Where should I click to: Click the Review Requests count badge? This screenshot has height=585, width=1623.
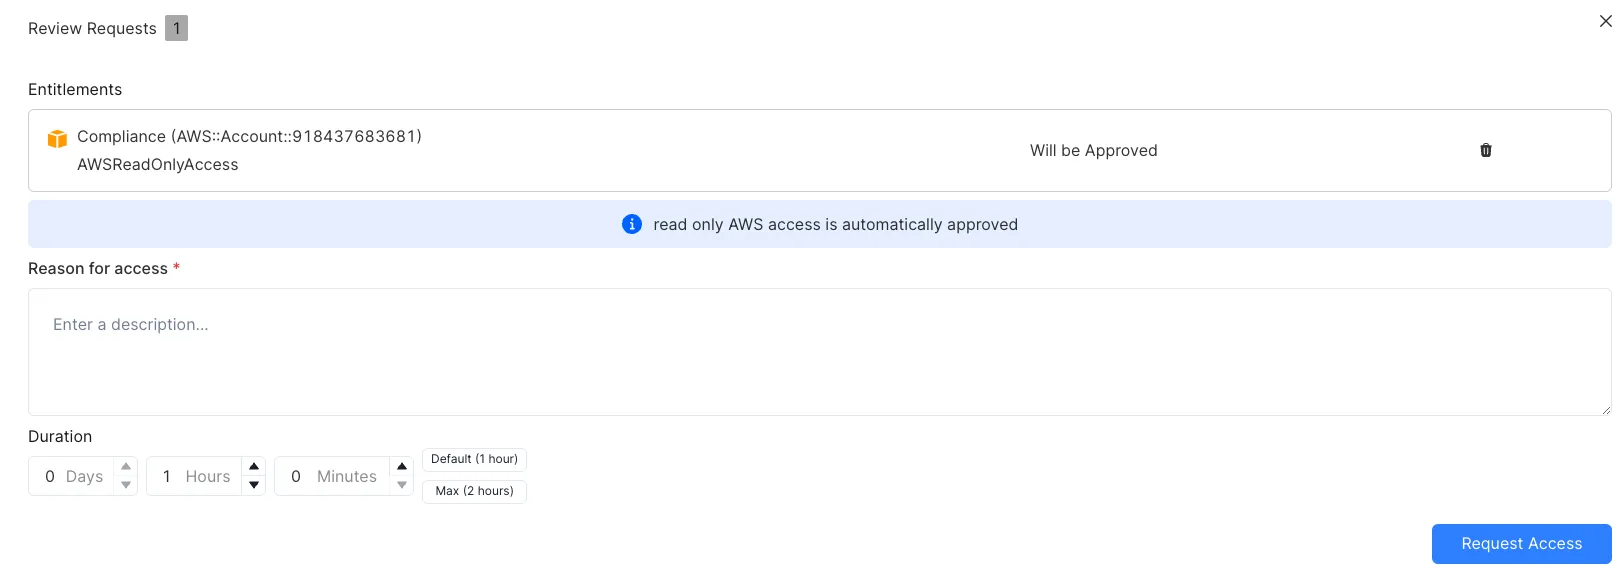click(176, 28)
